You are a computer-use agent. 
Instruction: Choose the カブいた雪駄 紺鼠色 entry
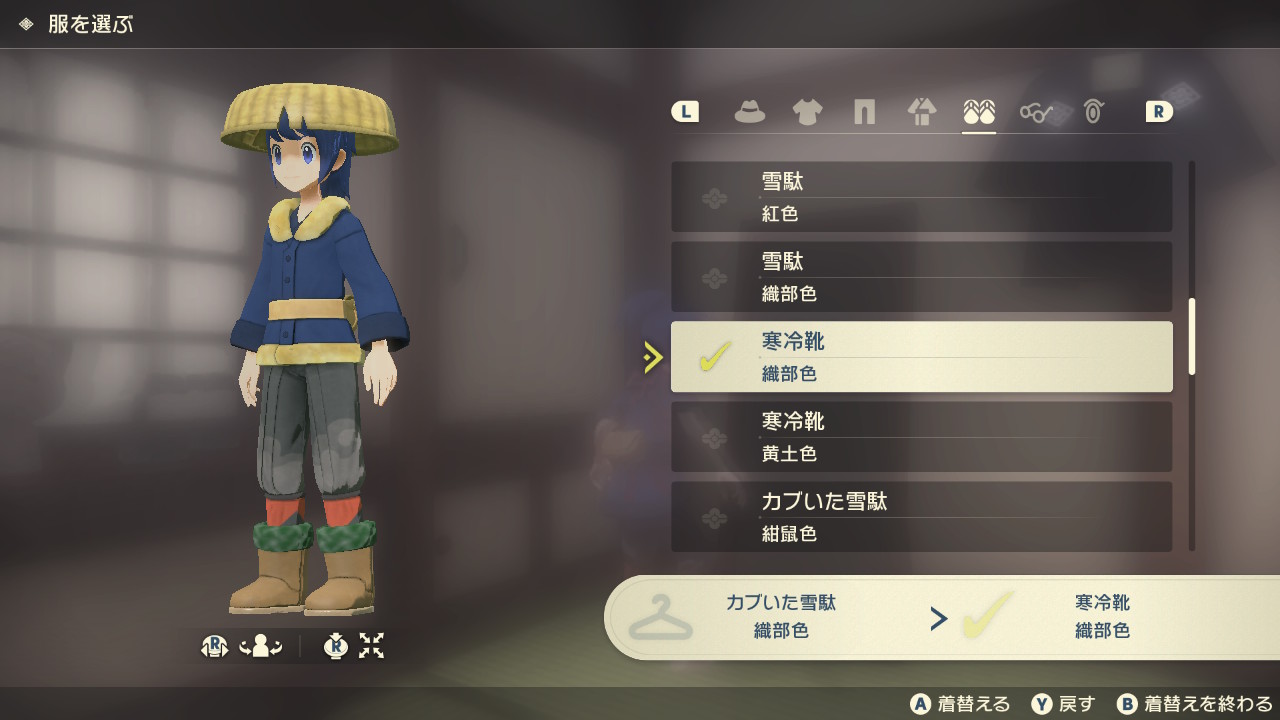pos(921,517)
